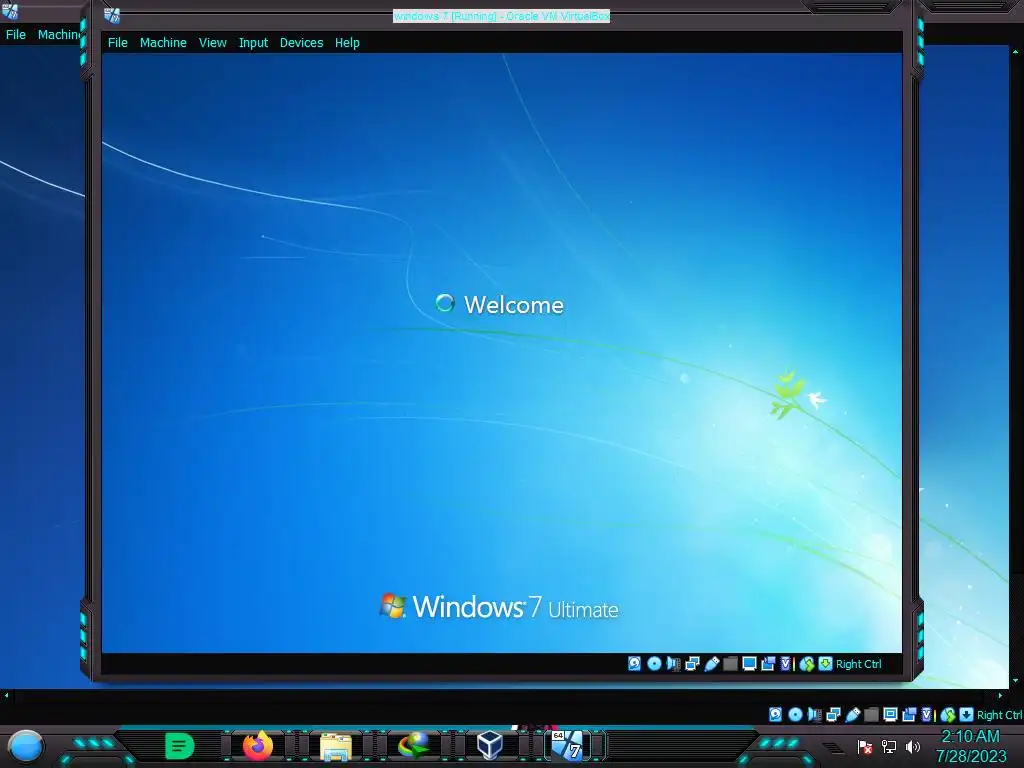Viewport: 1024px width, 768px height.
Task: Click shared folders indicator in front VM status bar
Action: click(x=730, y=664)
